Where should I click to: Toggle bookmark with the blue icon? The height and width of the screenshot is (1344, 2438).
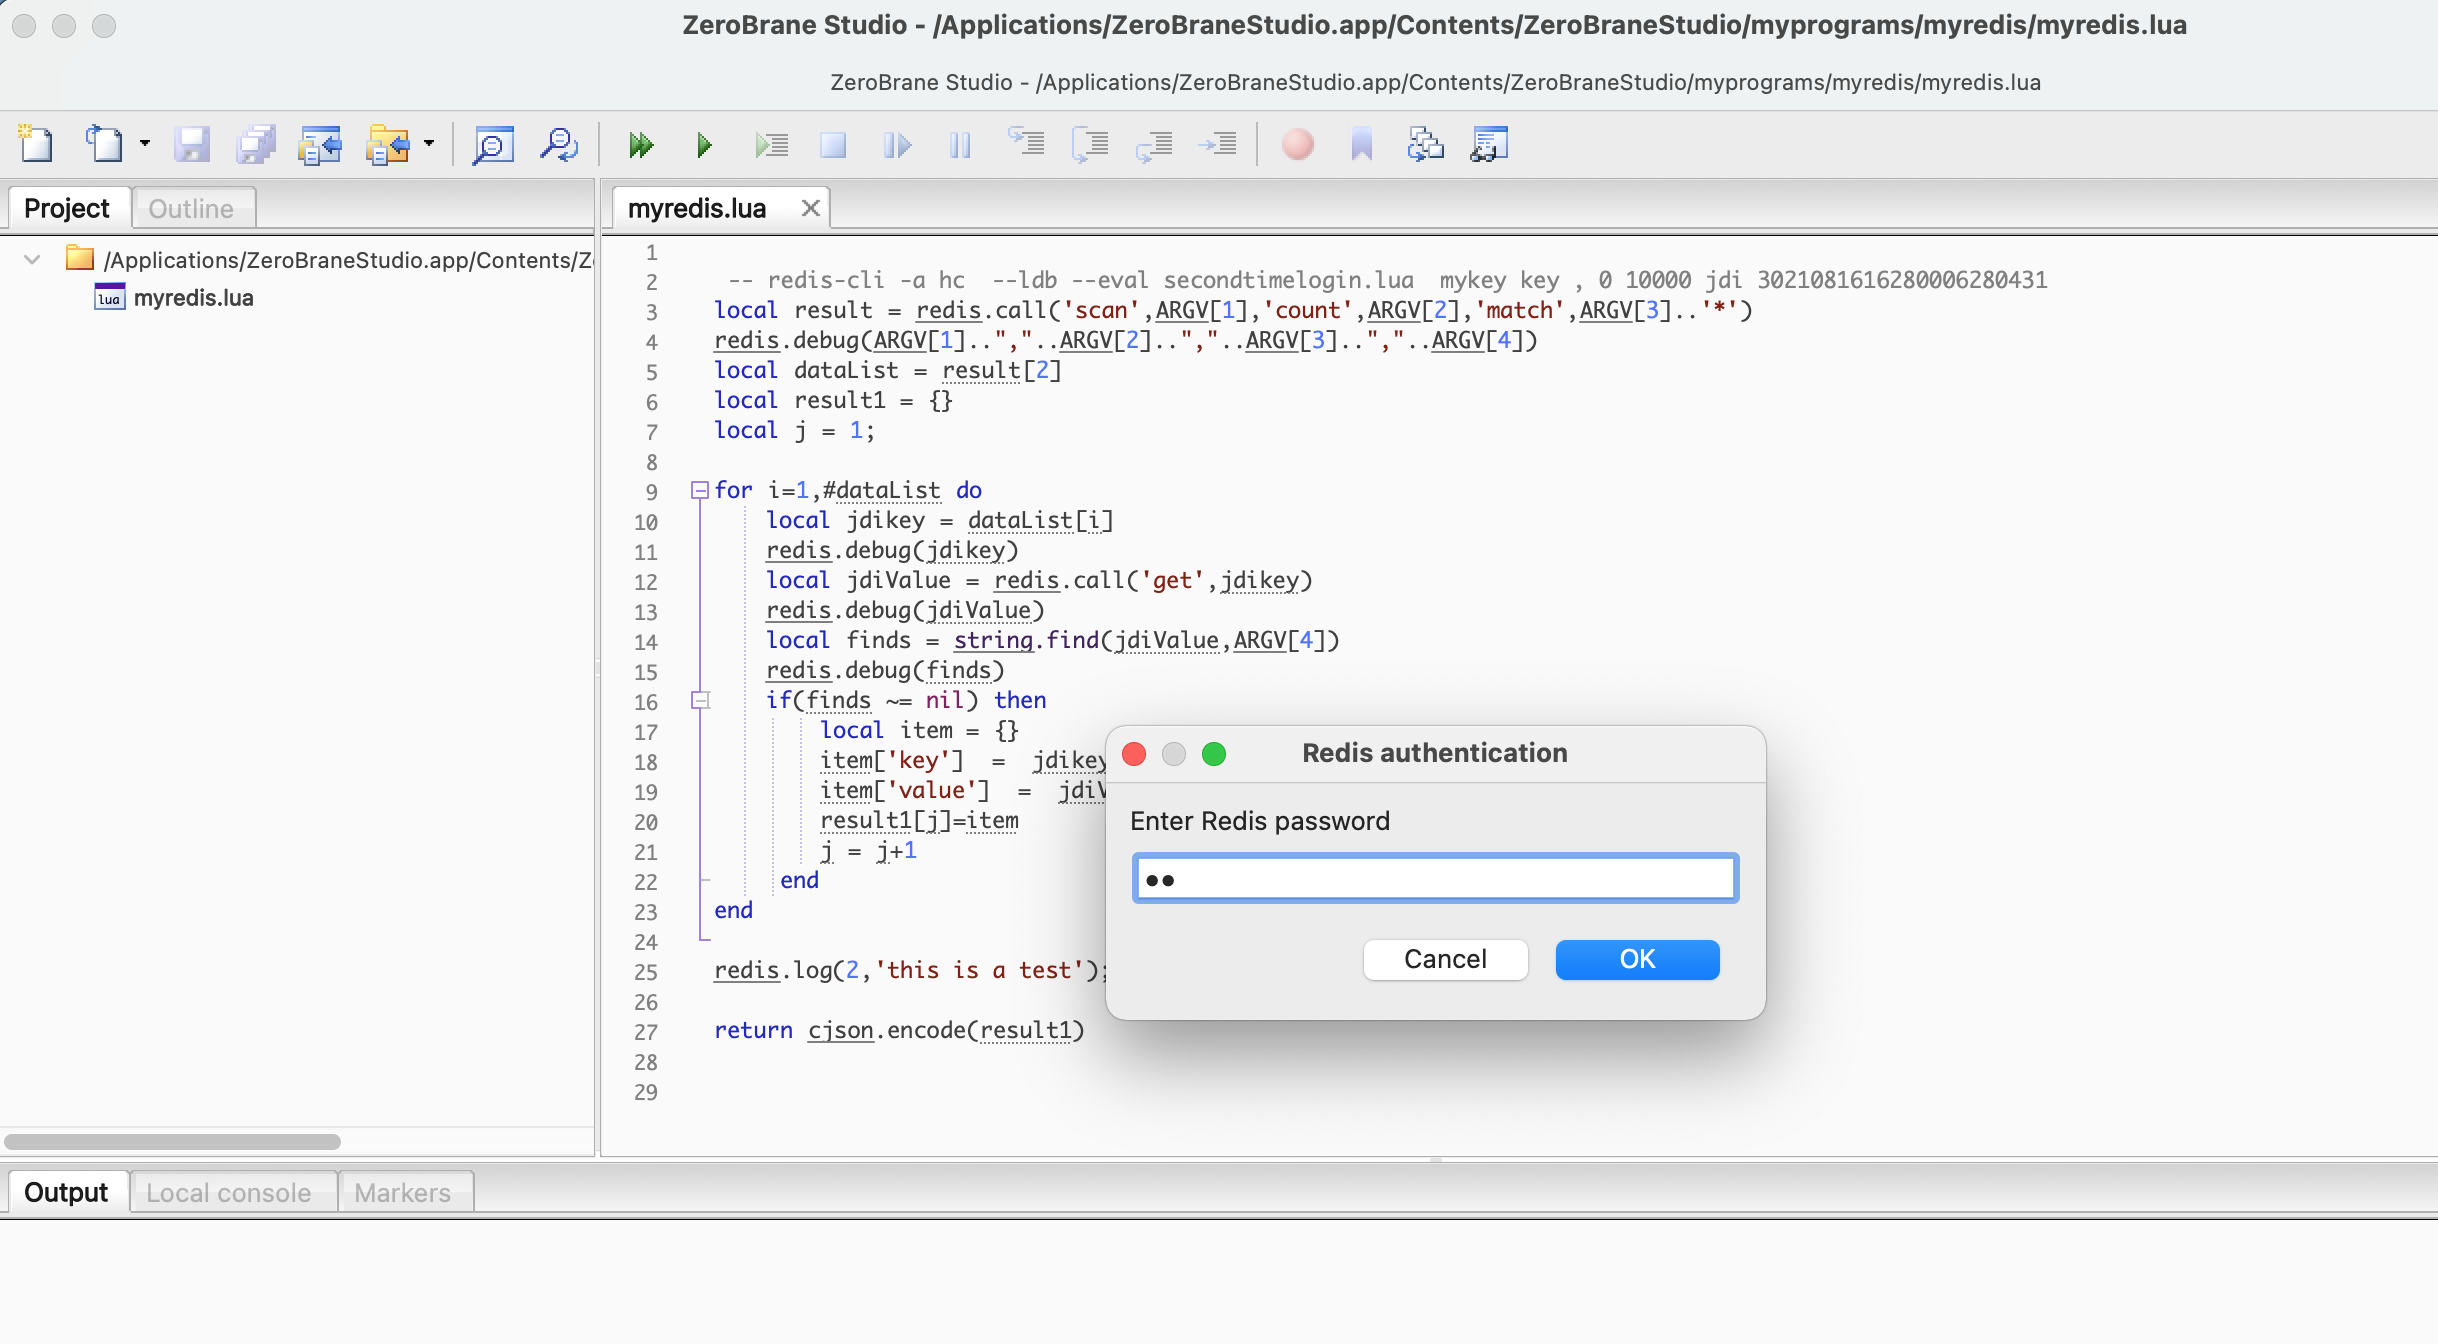click(x=1362, y=145)
